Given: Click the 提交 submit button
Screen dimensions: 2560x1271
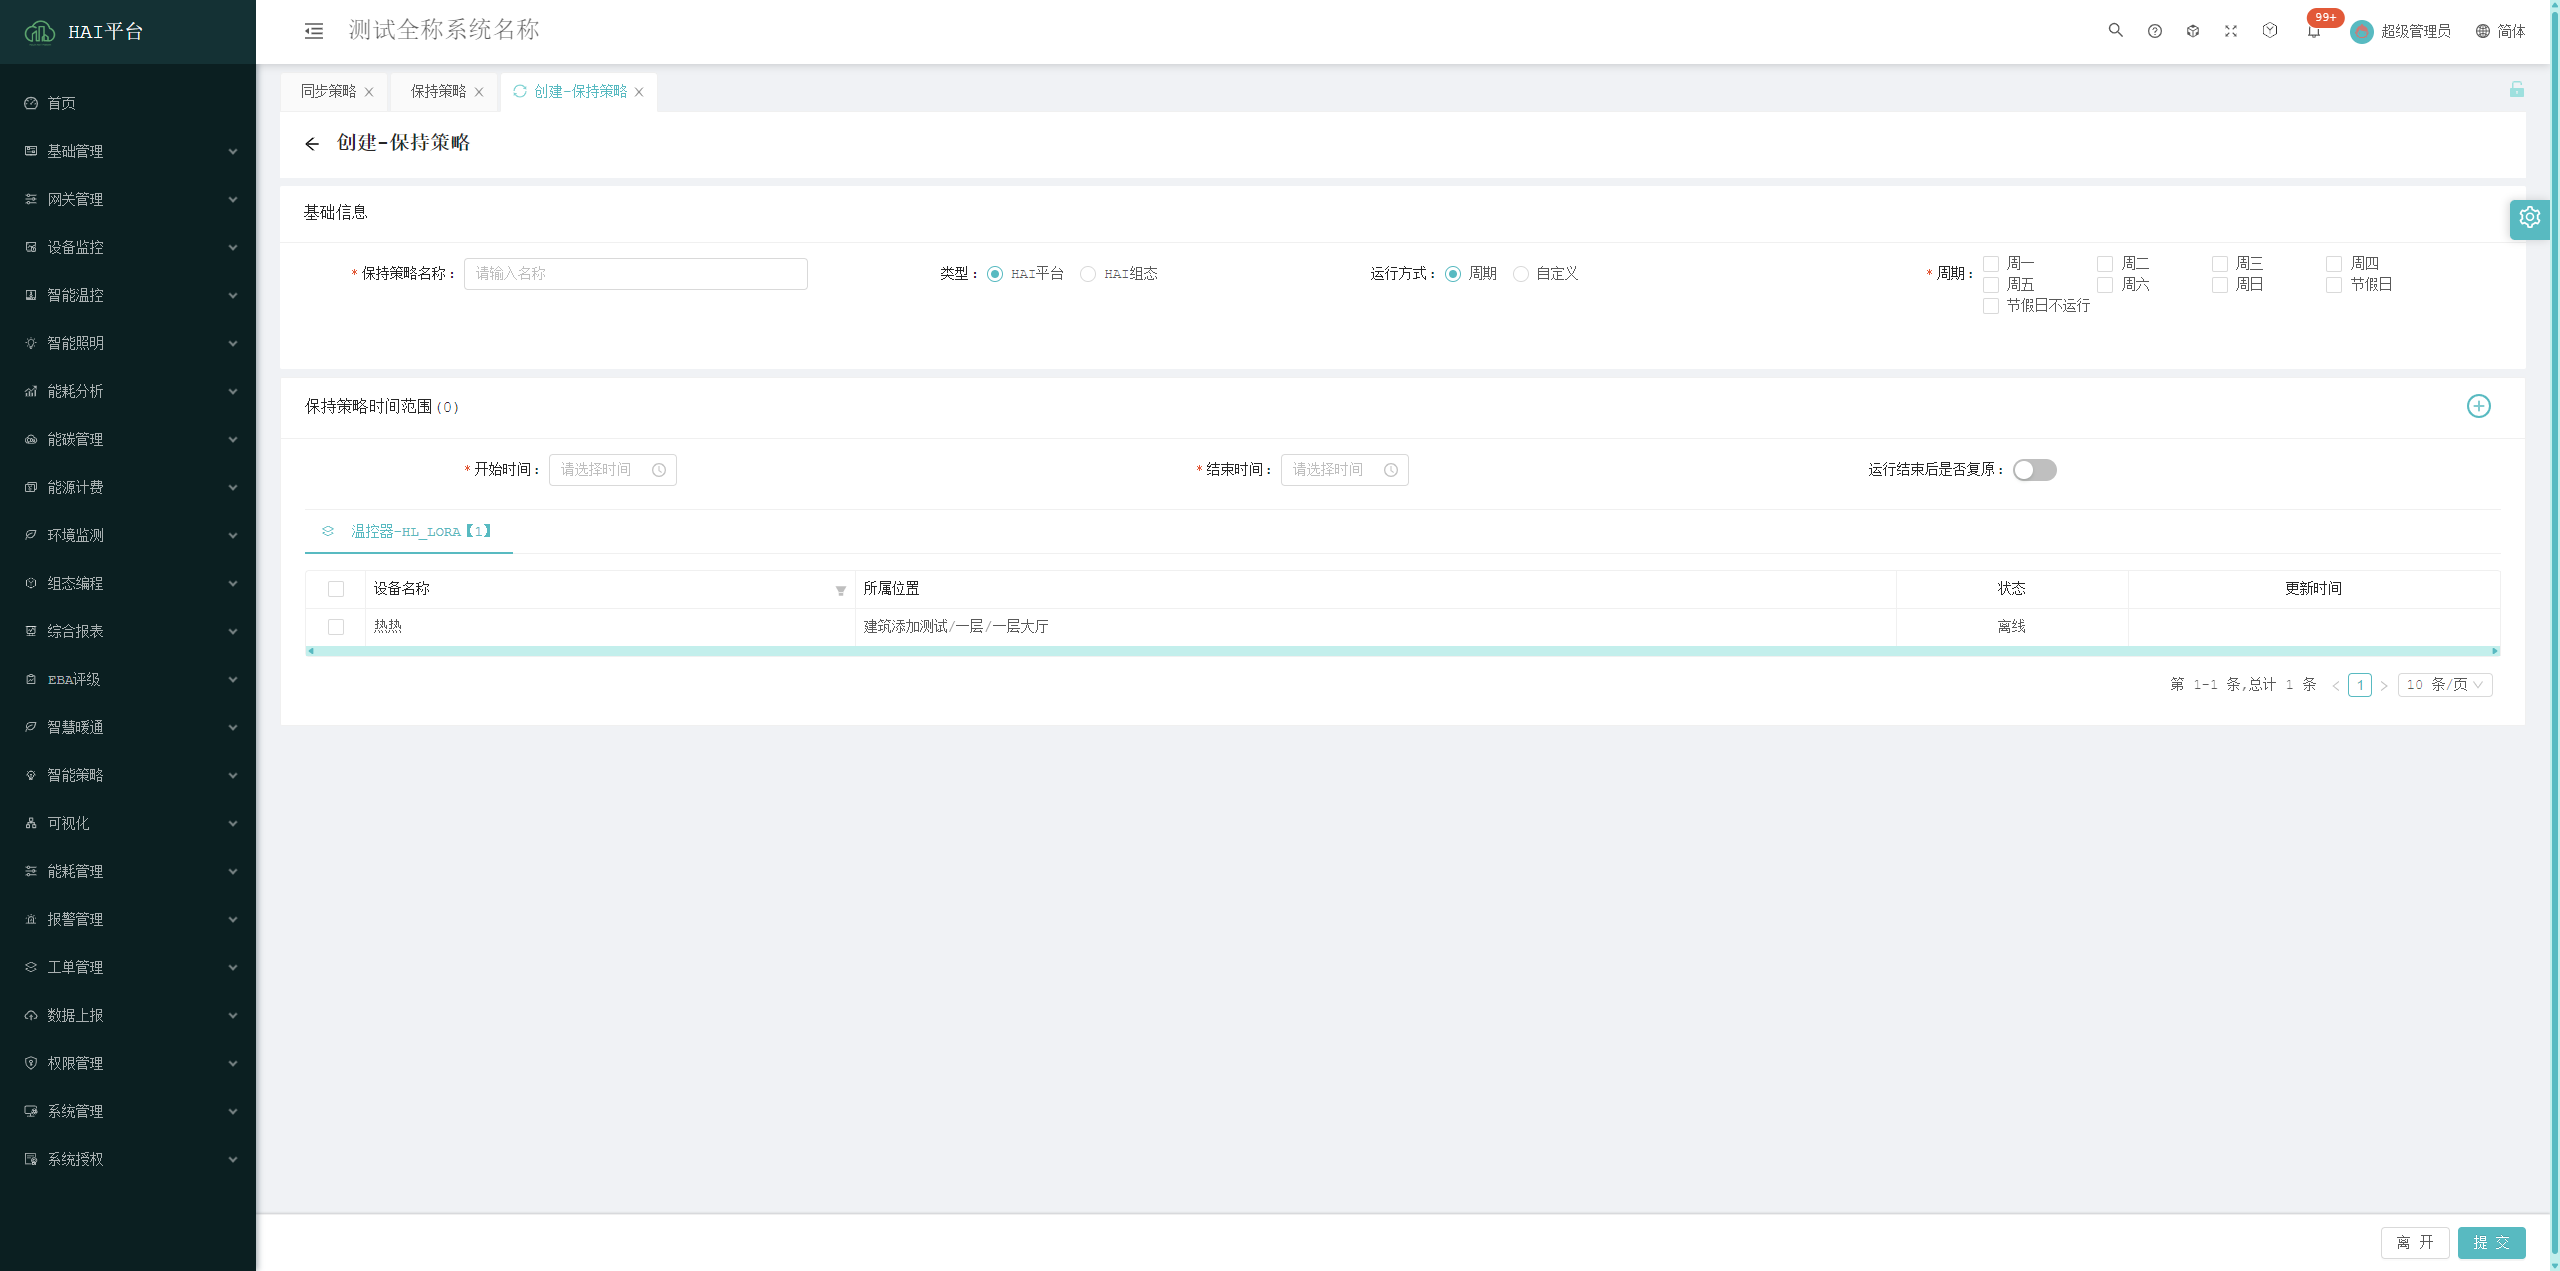Looking at the screenshot, I should (x=2491, y=1242).
